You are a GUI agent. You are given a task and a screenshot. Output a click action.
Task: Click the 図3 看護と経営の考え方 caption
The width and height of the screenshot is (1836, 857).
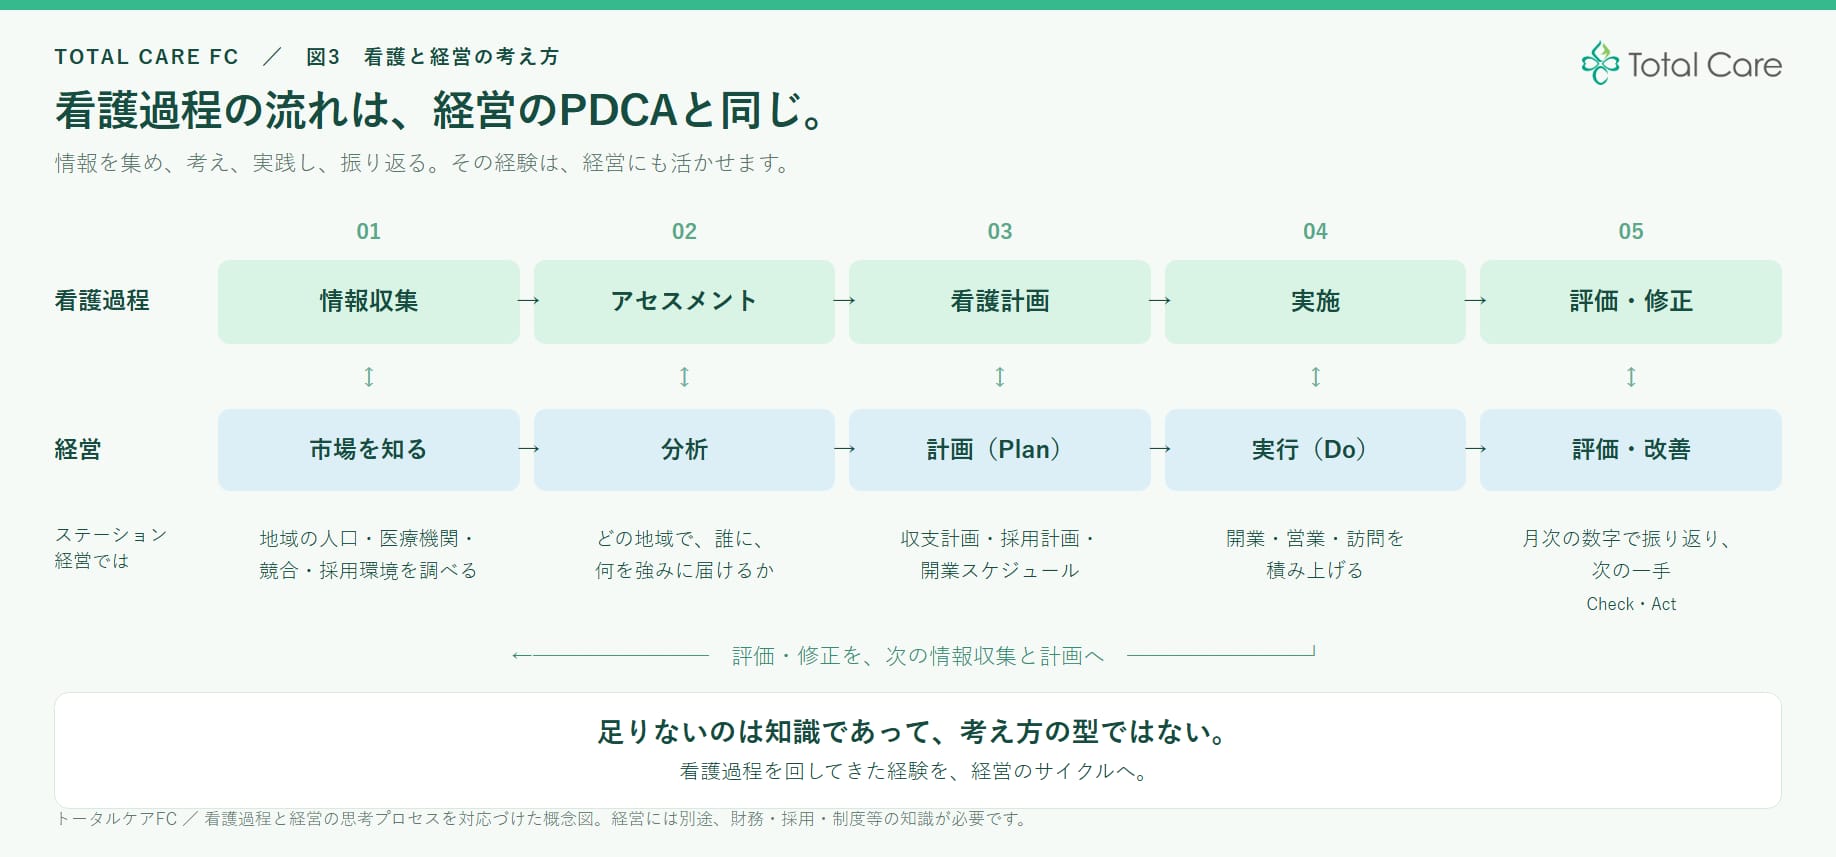coord(432,57)
